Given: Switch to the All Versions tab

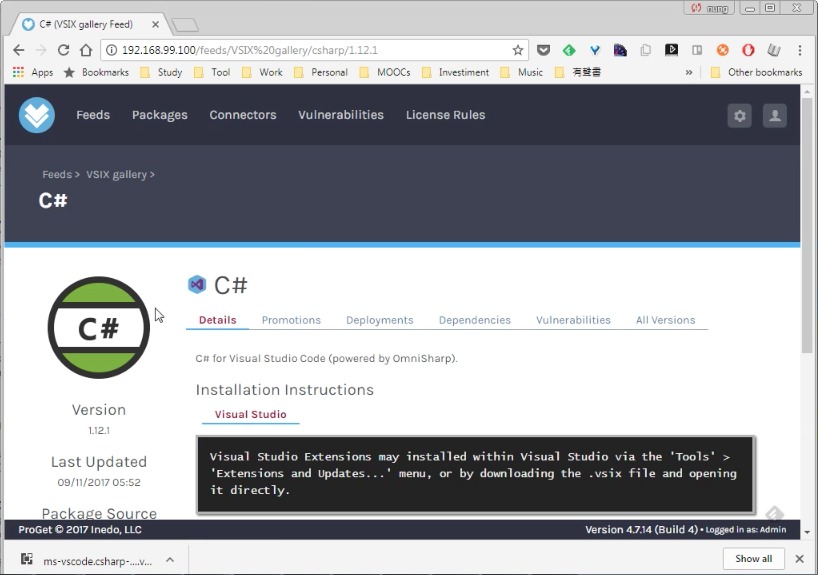Looking at the screenshot, I should (x=666, y=320).
